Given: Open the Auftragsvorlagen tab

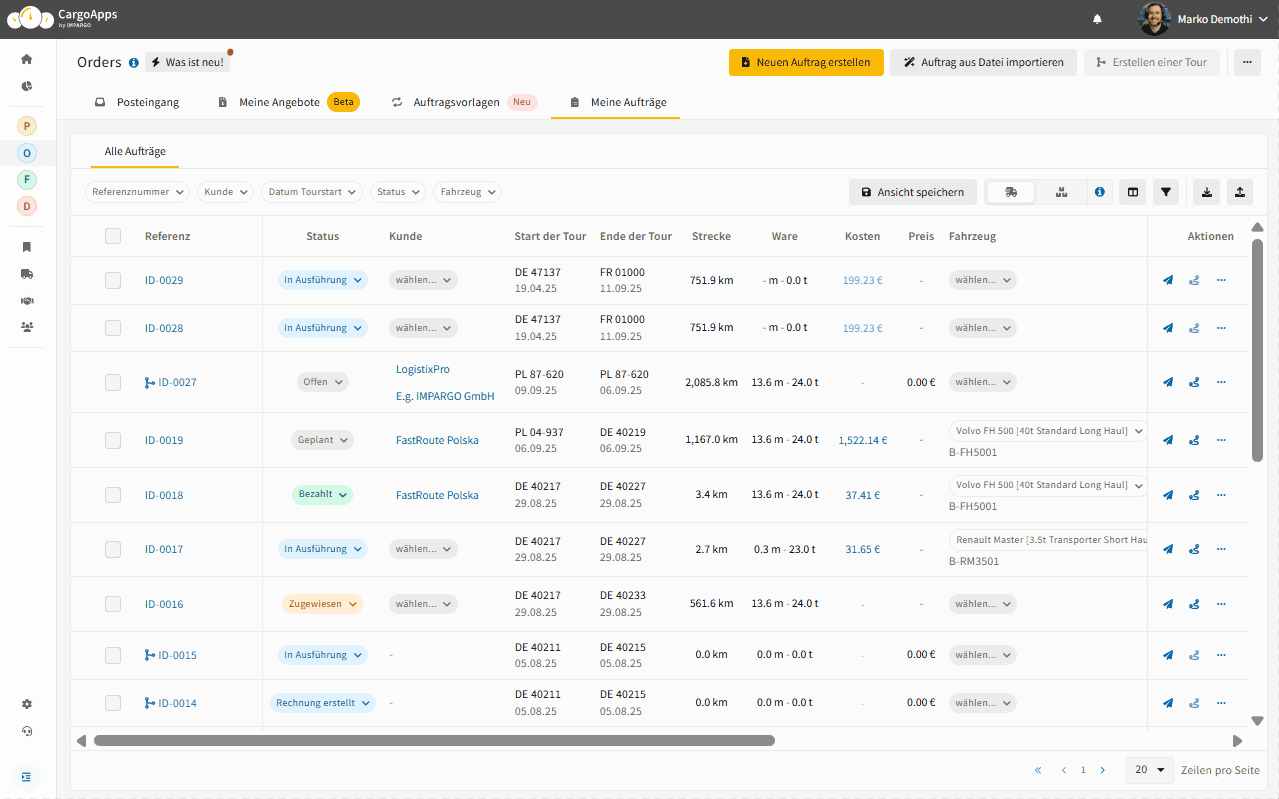Looking at the screenshot, I should click(x=456, y=102).
